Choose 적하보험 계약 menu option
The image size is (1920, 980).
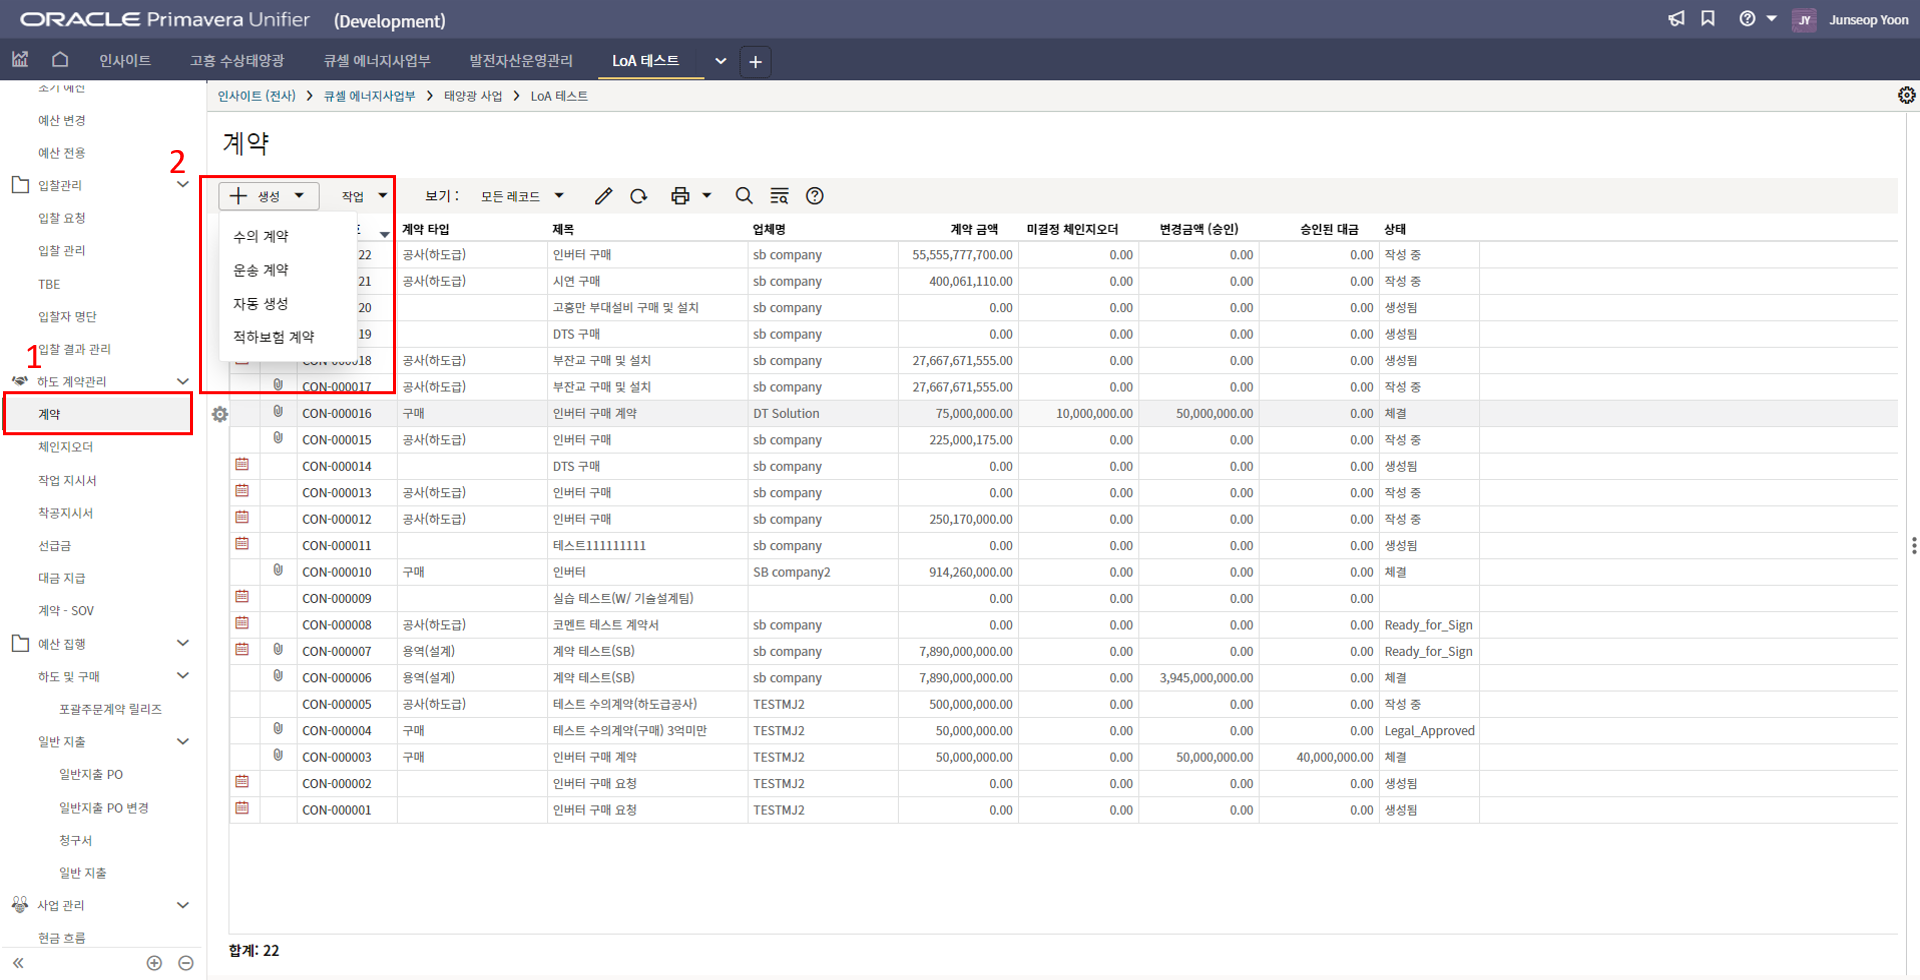point(273,337)
